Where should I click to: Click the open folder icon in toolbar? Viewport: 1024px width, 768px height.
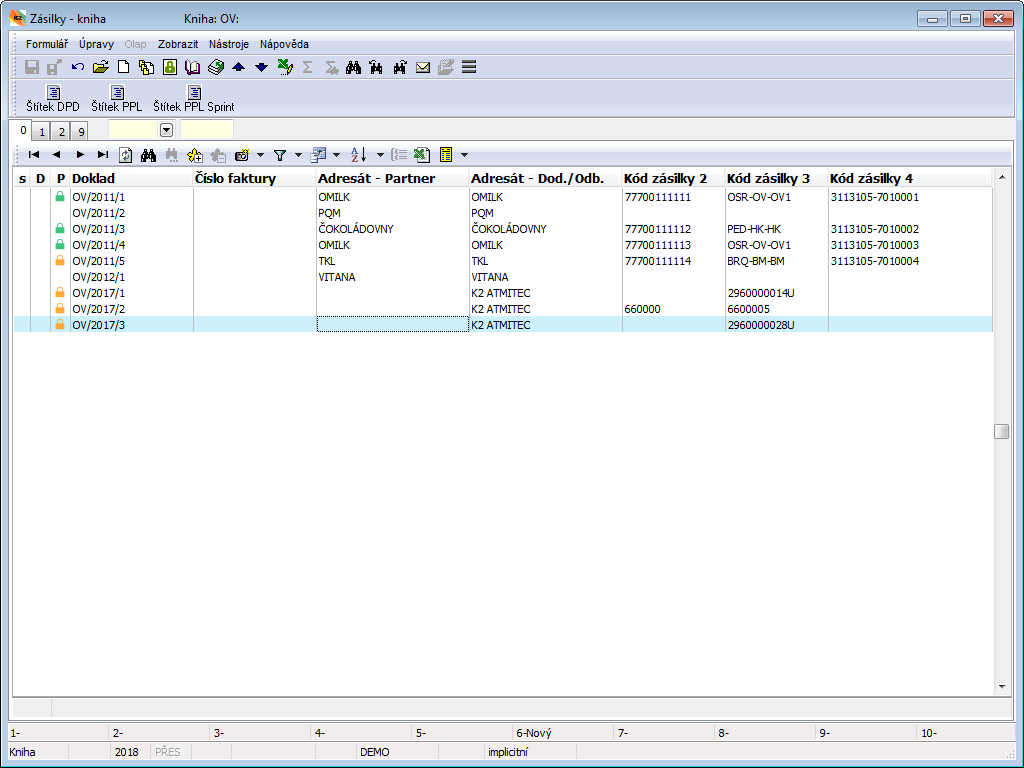pyautogui.click(x=100, y=67)
